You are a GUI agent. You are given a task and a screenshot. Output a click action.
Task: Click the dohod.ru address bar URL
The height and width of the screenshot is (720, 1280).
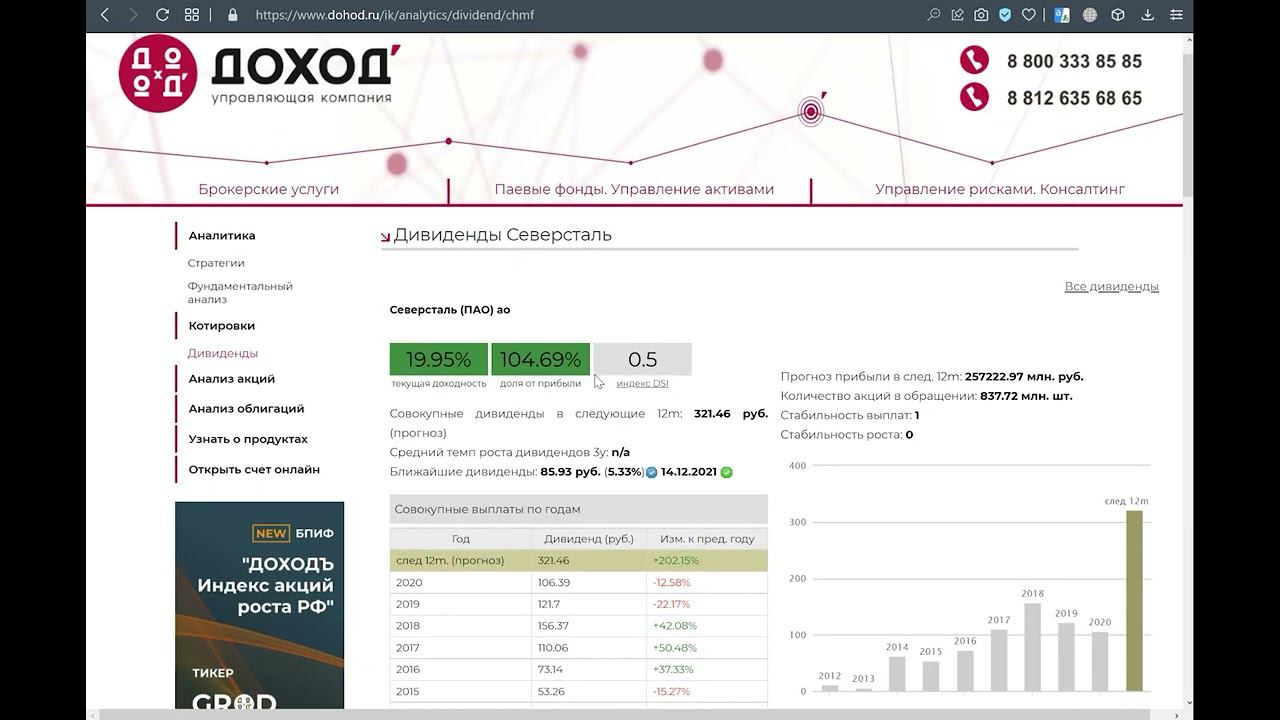[395, 15]
